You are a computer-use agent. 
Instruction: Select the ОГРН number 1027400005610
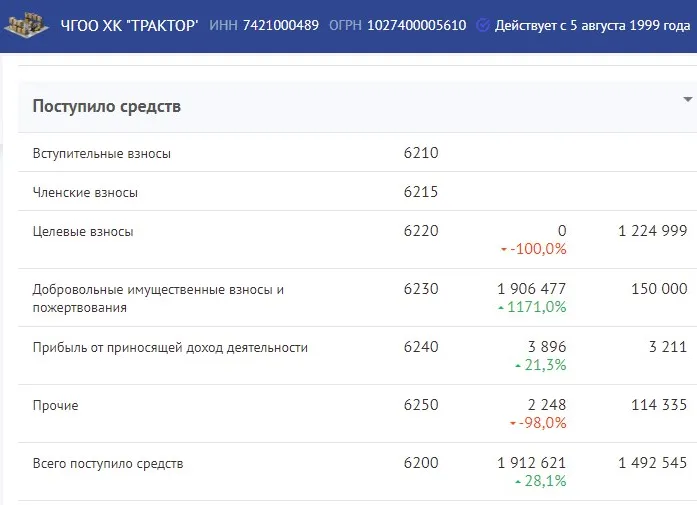[417, 25]
